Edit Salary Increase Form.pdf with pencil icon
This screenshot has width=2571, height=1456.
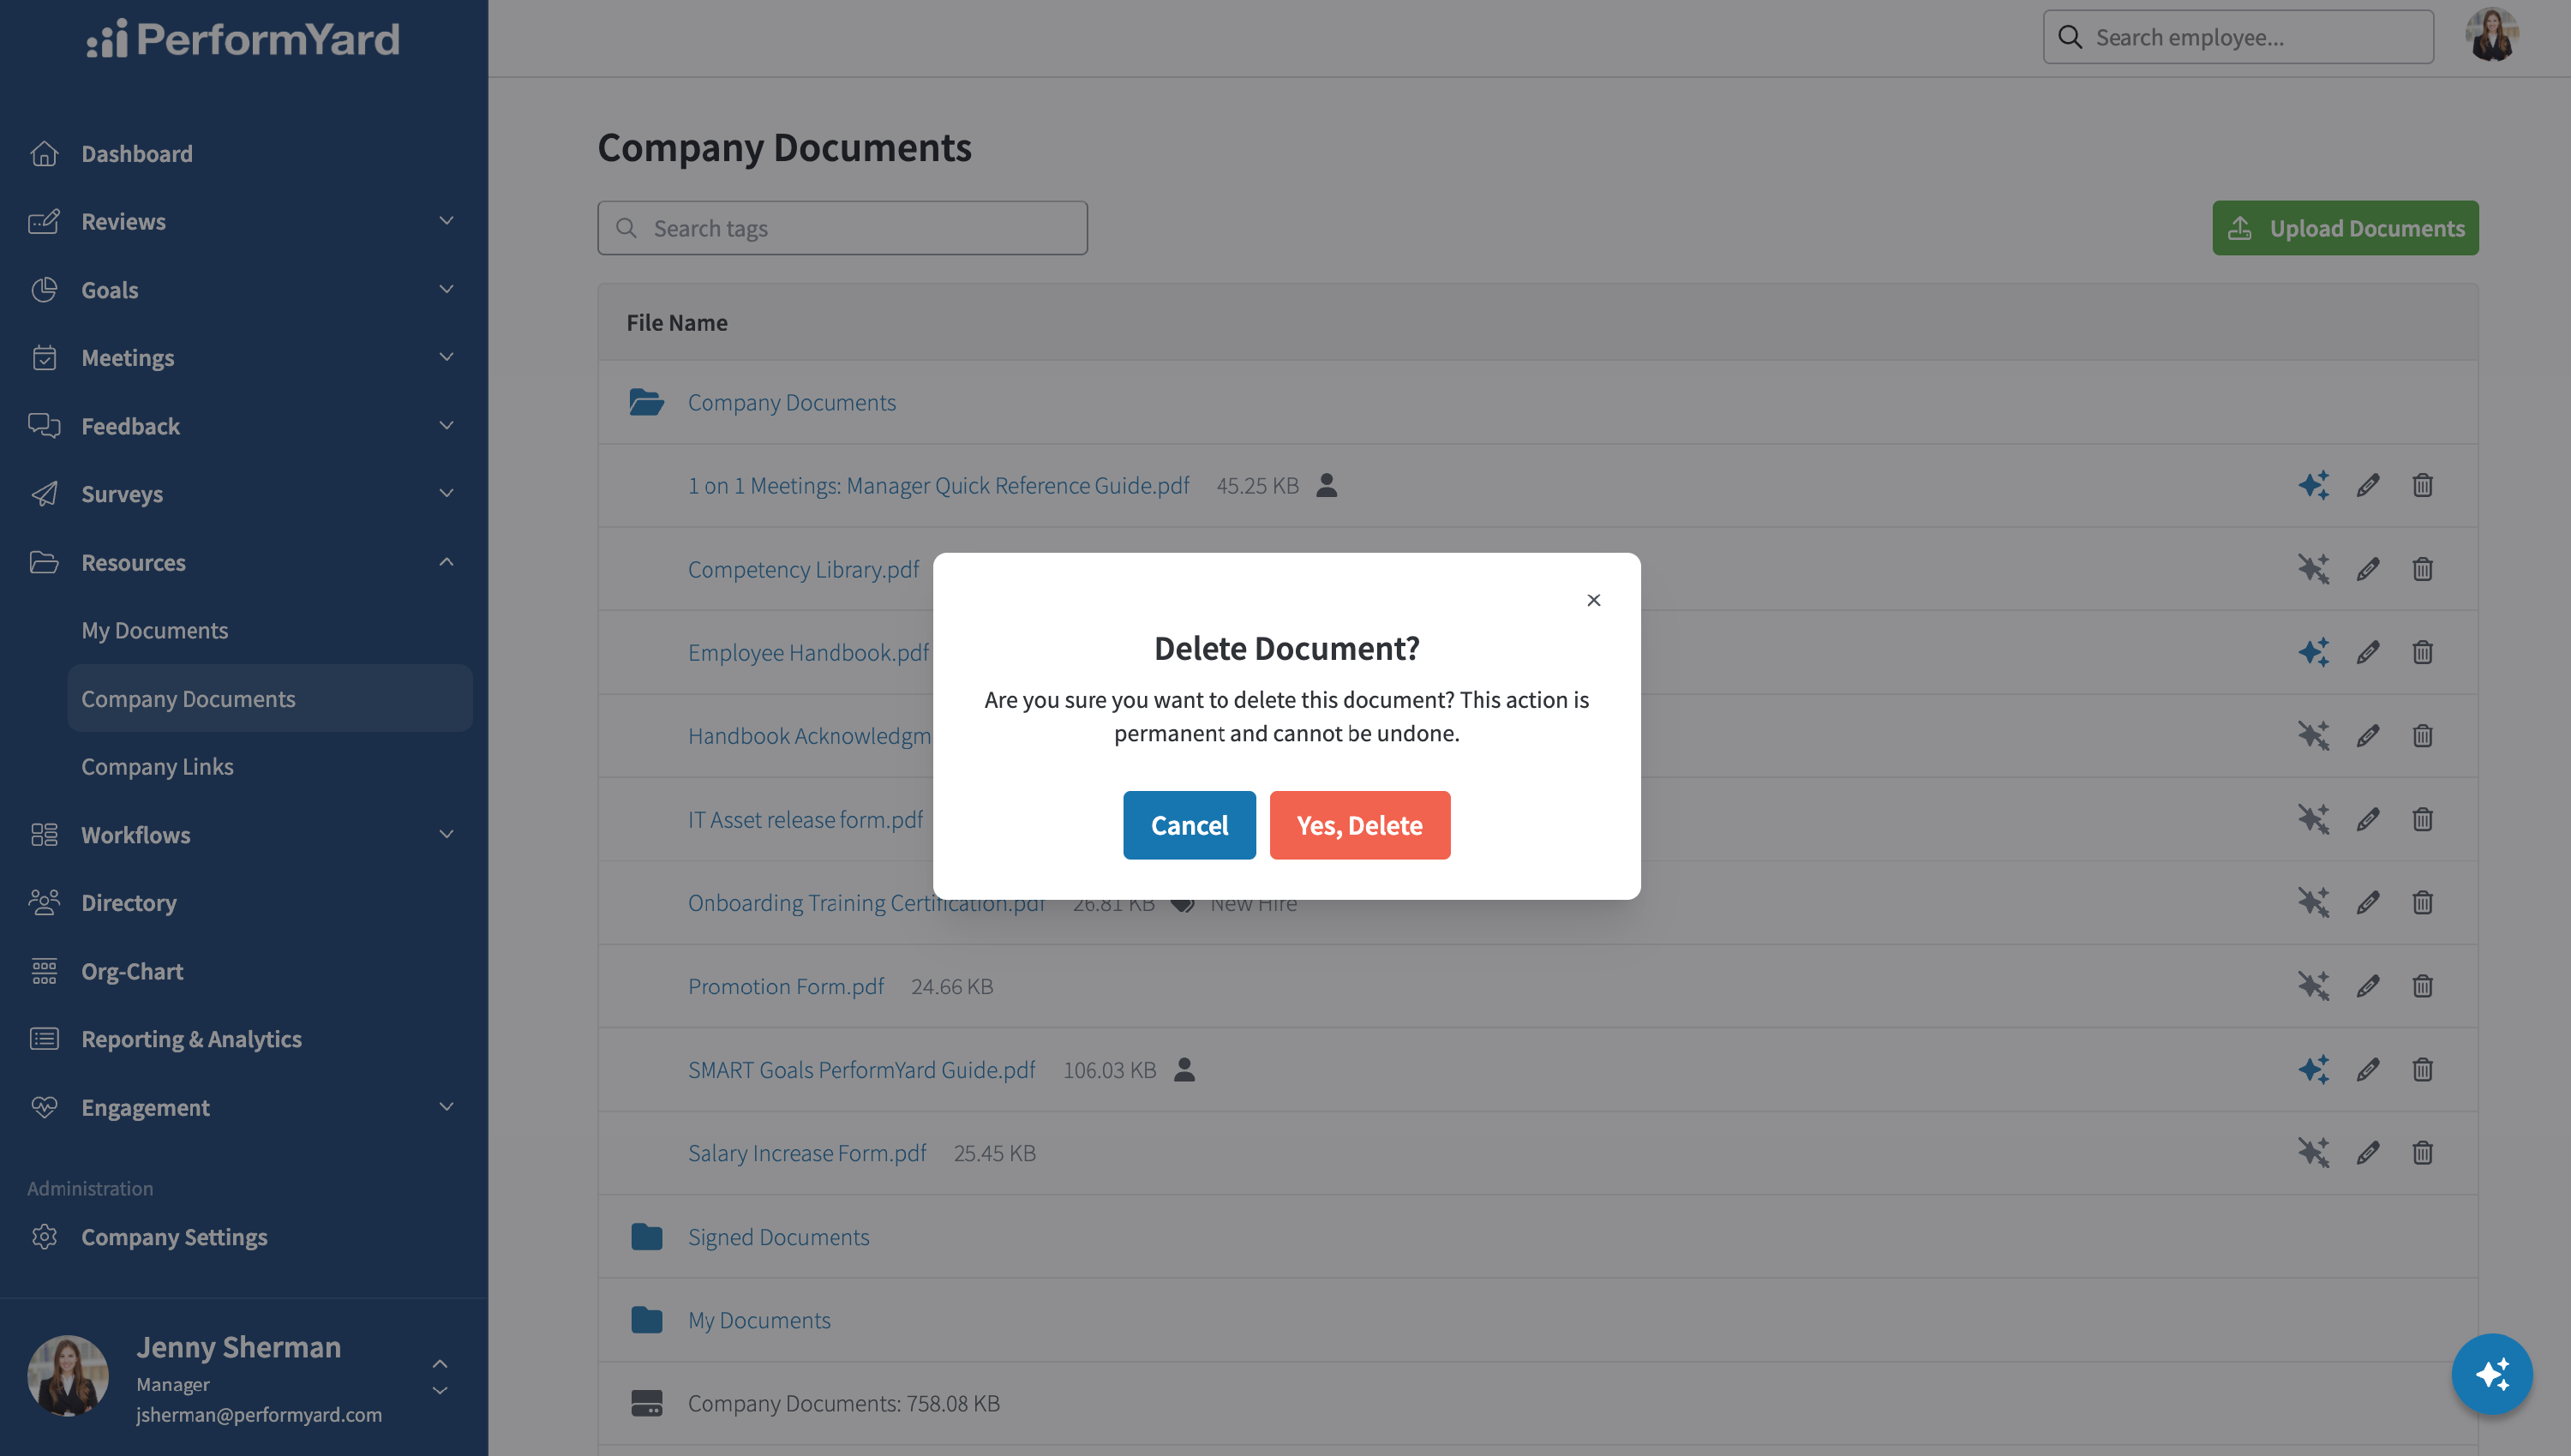tap(2367, 1153)
